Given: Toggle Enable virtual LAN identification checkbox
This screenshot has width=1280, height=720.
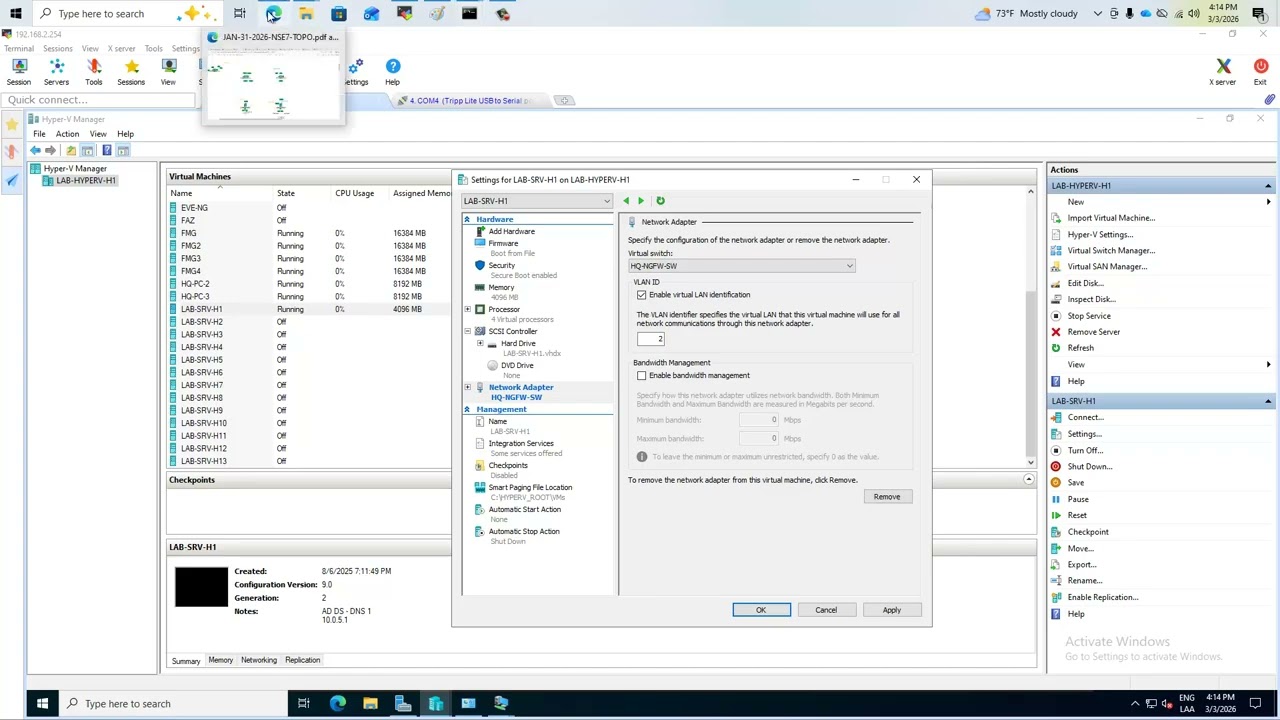Looking at the screenshot, I should click(642, 295).
